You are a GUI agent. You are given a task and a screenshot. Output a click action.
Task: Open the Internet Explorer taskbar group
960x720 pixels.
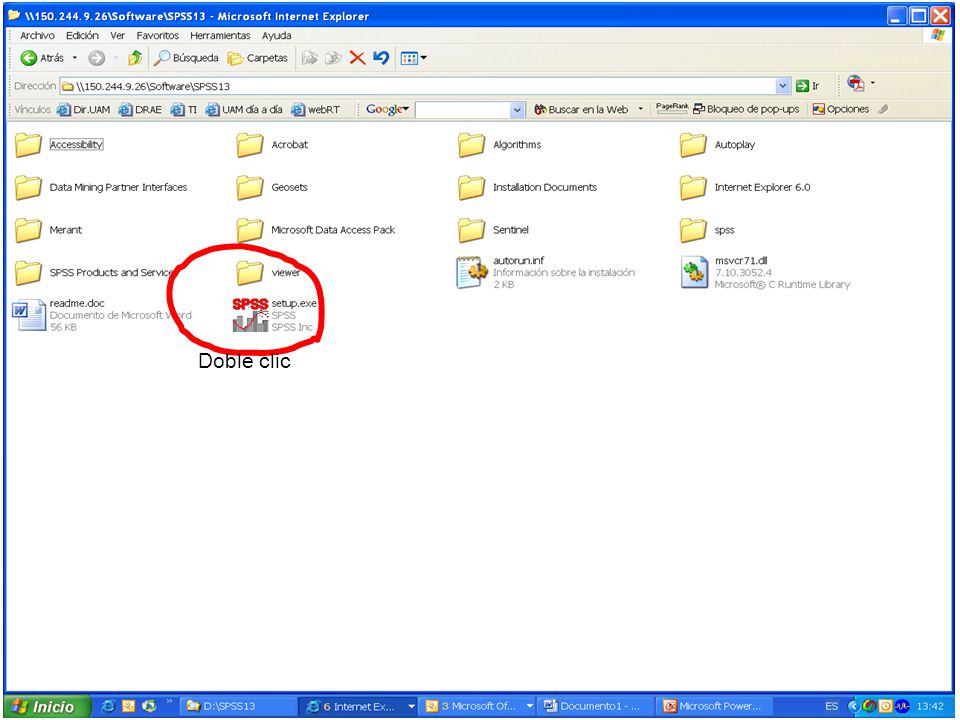(x=360, y=707)
